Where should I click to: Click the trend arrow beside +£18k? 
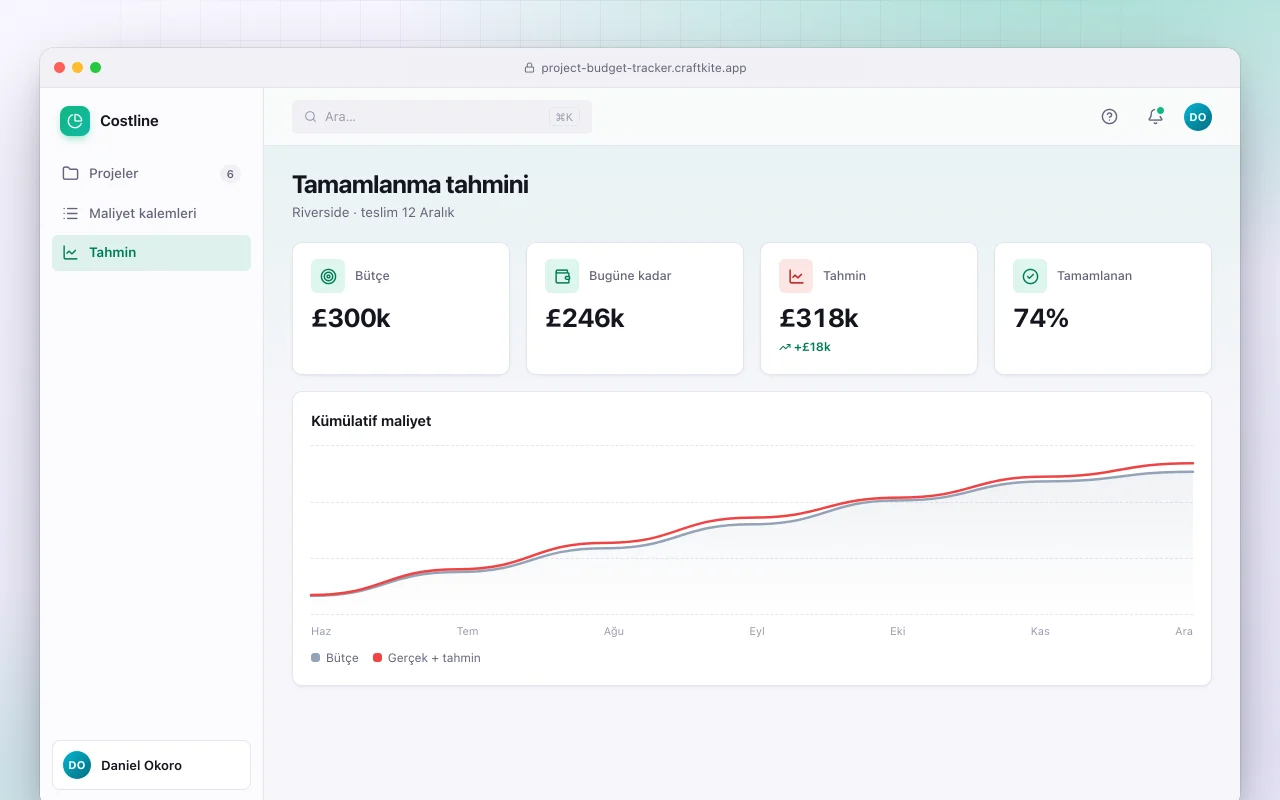point(785,347)
